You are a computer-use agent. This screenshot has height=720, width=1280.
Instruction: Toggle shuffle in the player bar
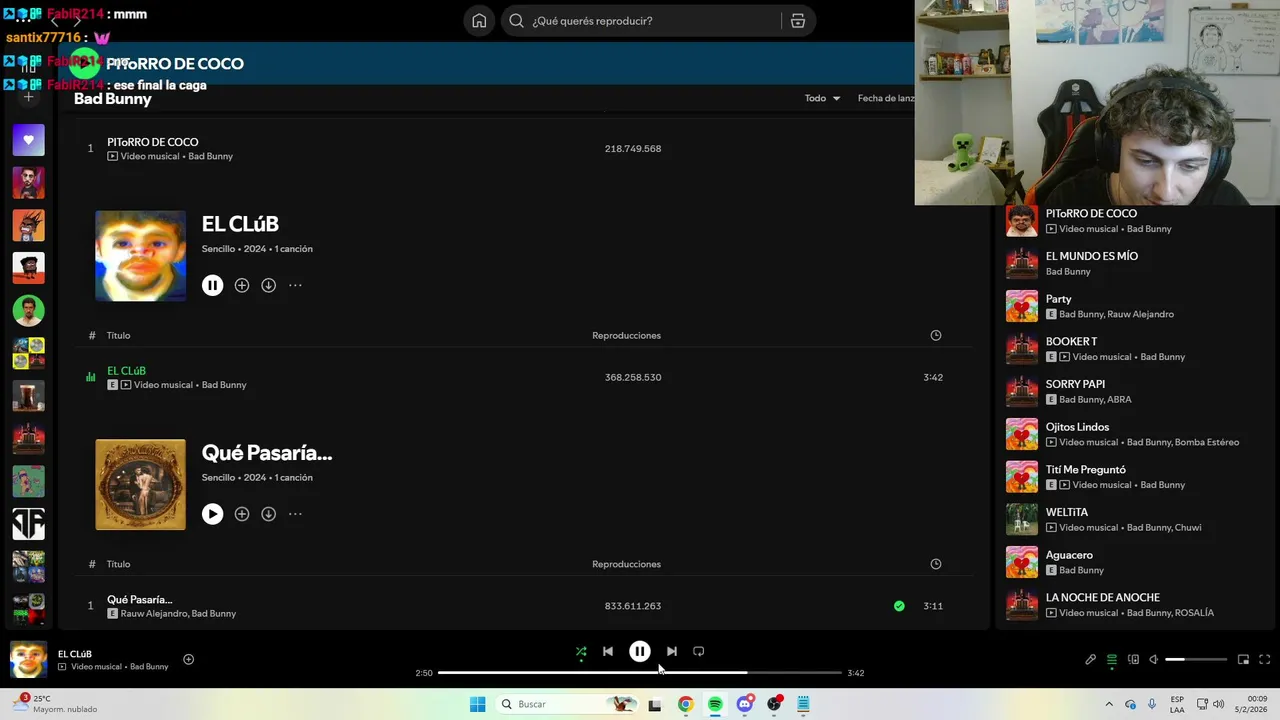[581, 651]
